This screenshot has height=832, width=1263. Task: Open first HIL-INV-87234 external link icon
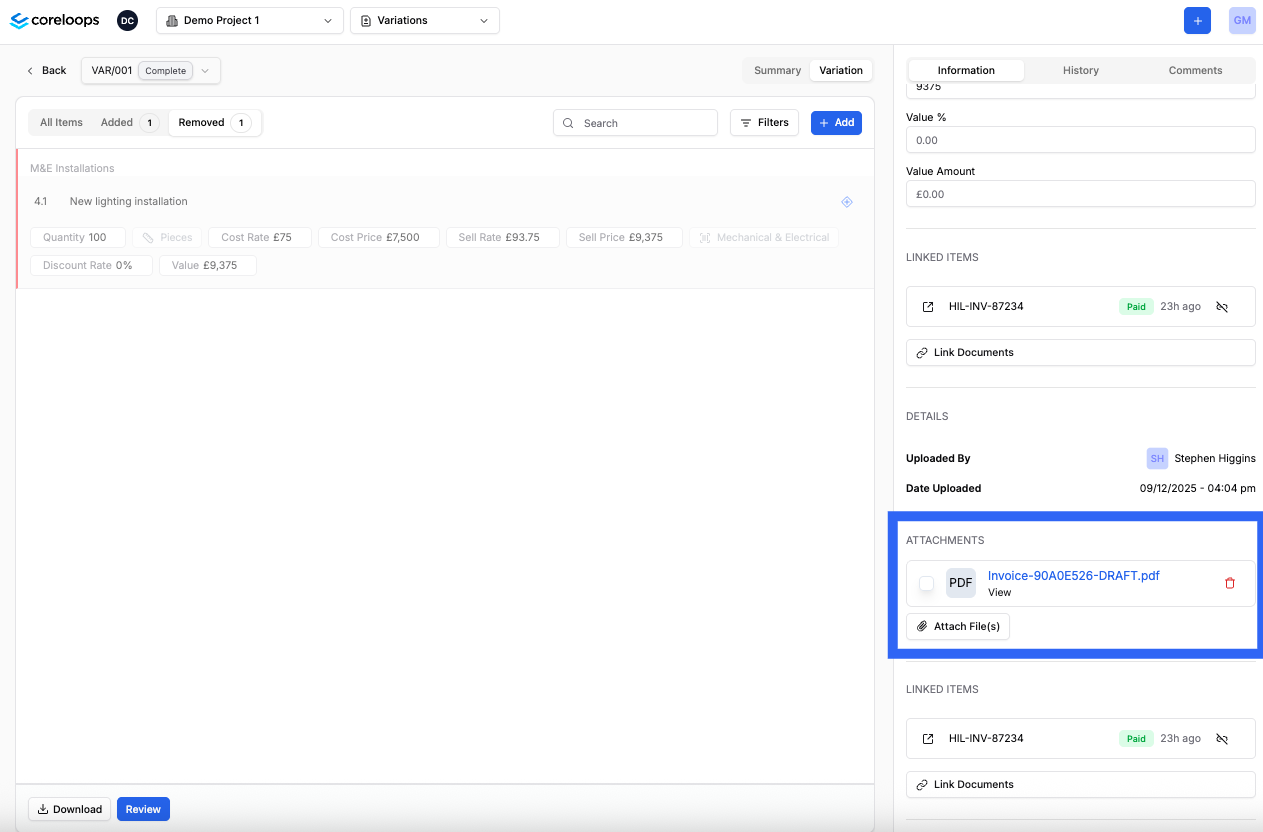tap(928, 307)
